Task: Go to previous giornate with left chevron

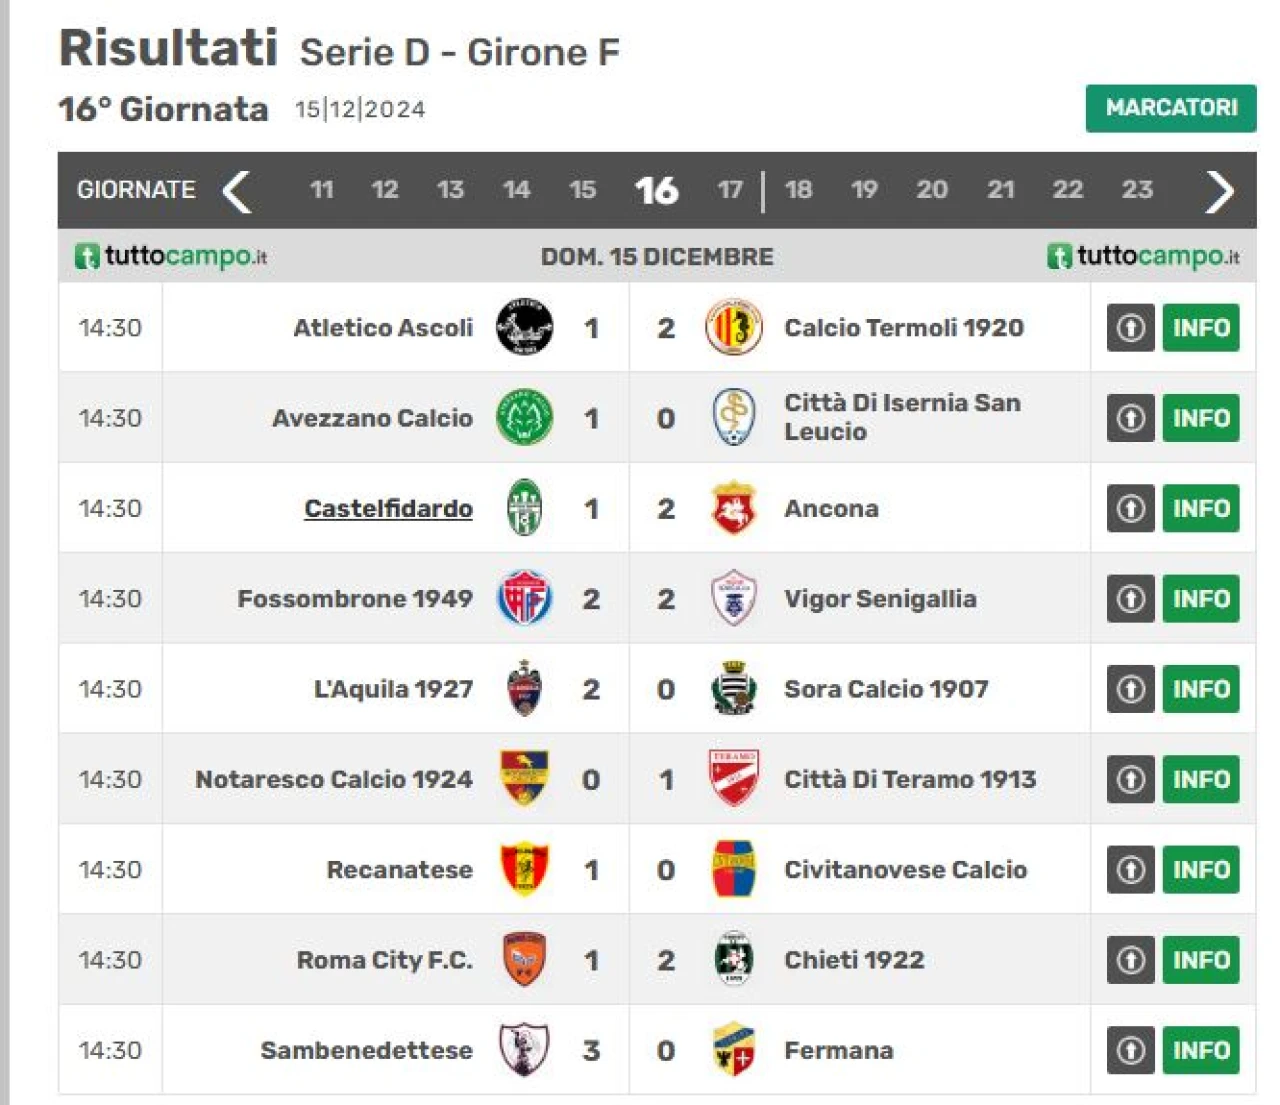Action: click(x=237, y=191)
